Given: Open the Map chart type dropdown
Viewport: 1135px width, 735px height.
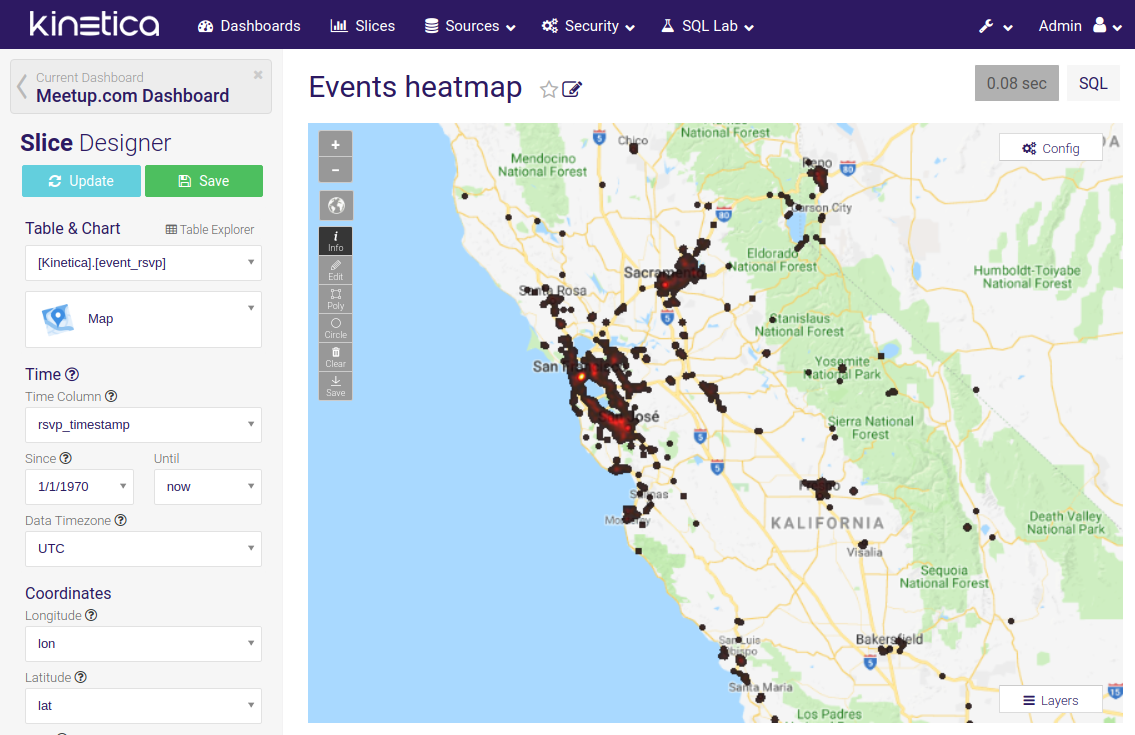Looking at the screenshot, I should pos(143,319).
